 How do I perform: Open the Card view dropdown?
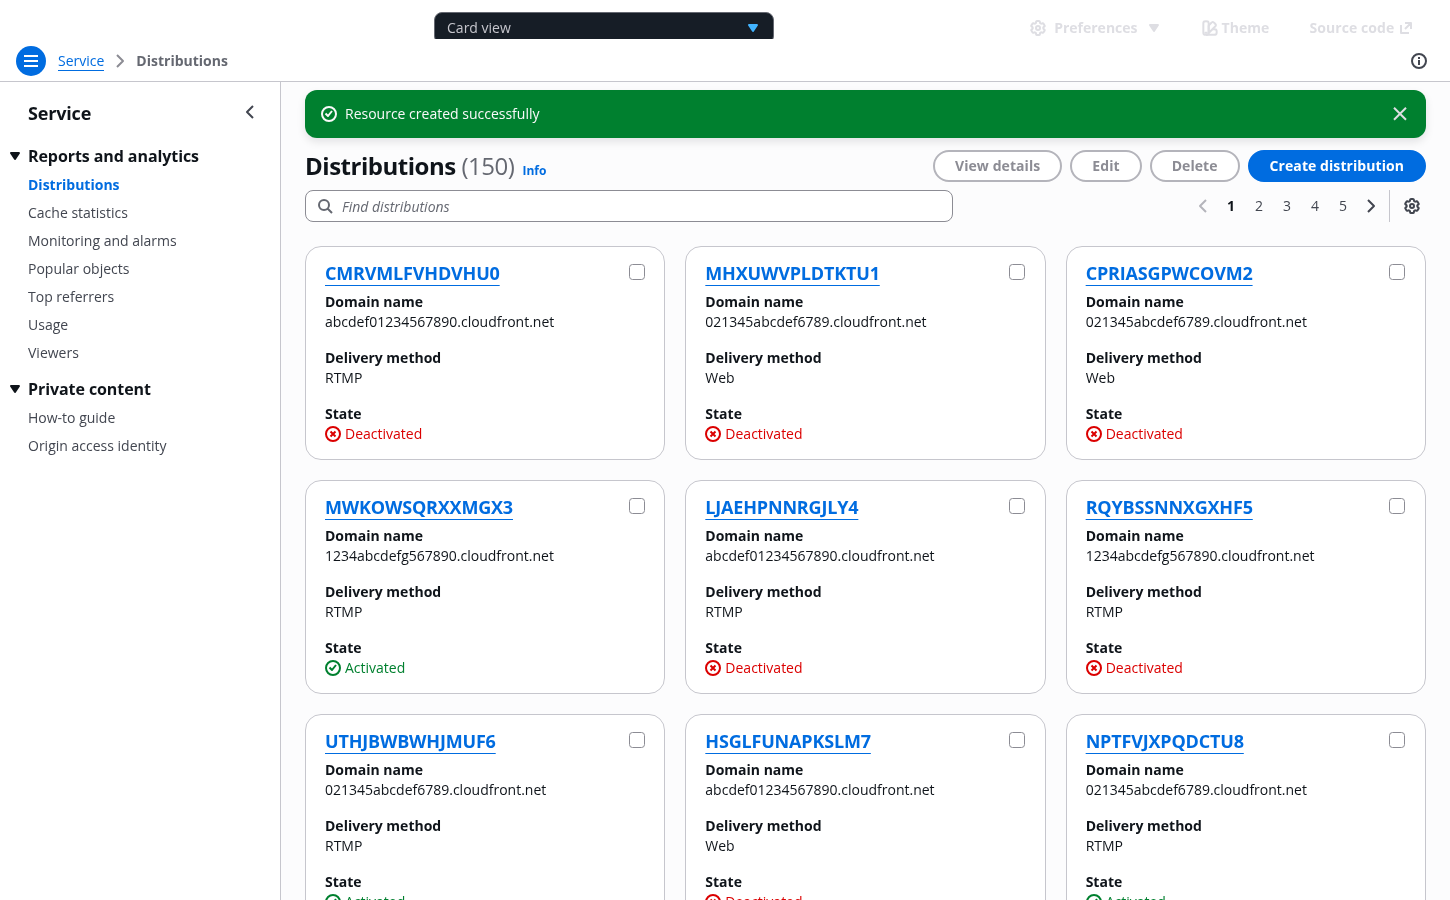[x=603, y=27]
